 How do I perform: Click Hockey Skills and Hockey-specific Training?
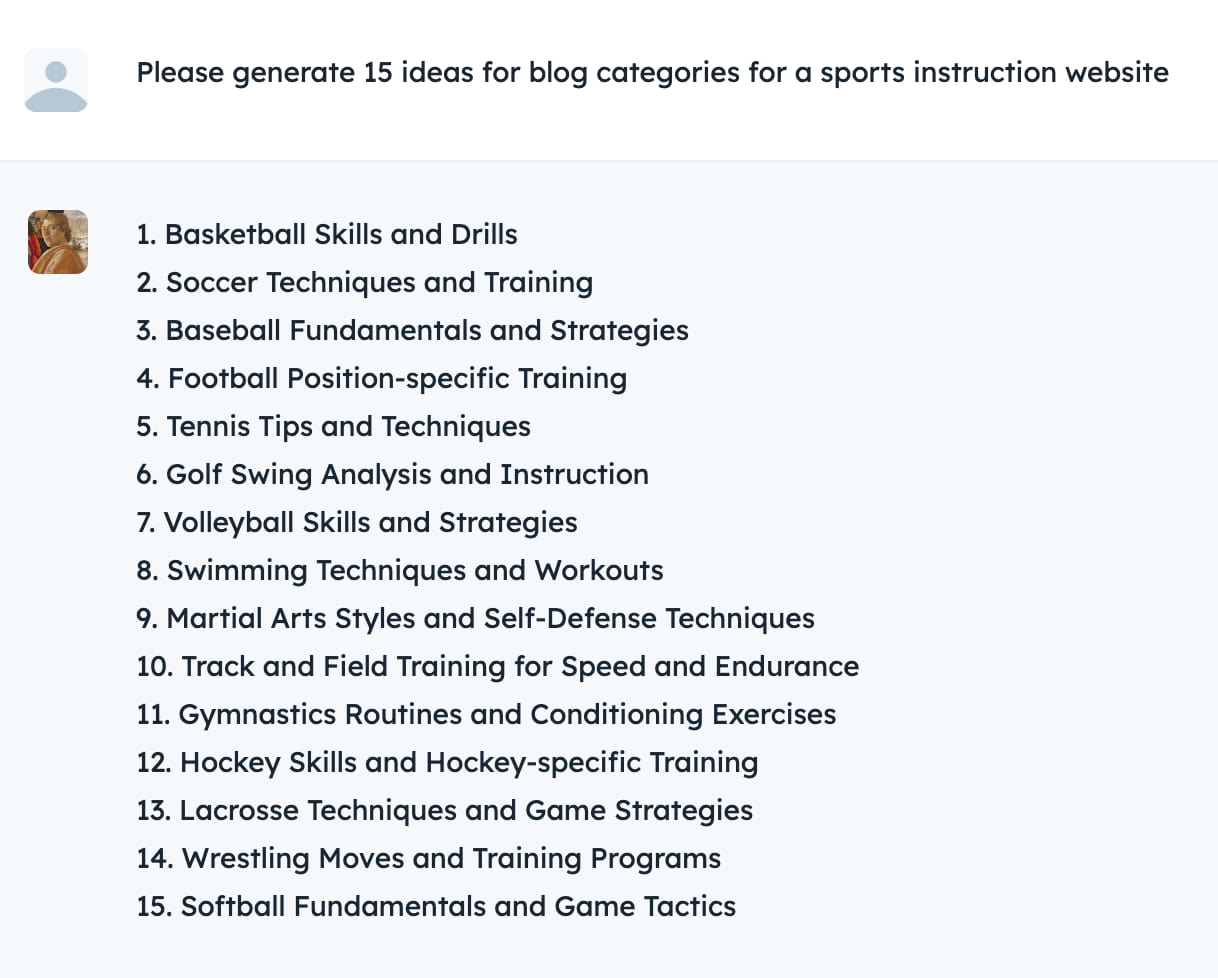pyautogui.click(x=447, y=762)
